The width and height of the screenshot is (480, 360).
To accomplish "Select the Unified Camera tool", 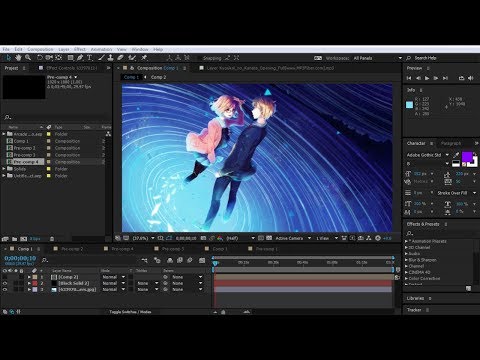I will point(49,58).
